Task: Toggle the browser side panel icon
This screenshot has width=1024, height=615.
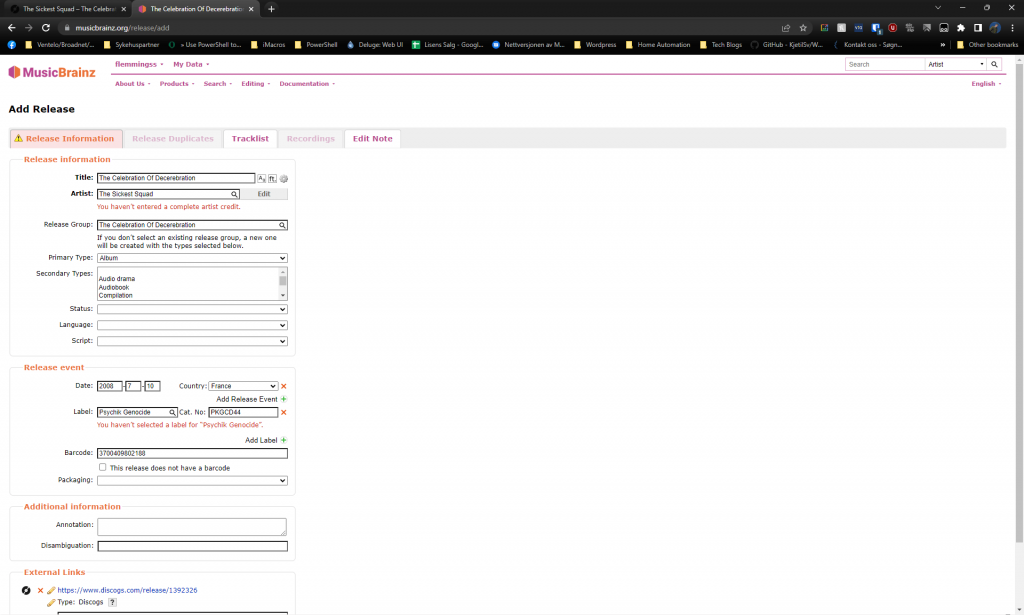Action: pyautogui.click(x=978, y=27)
